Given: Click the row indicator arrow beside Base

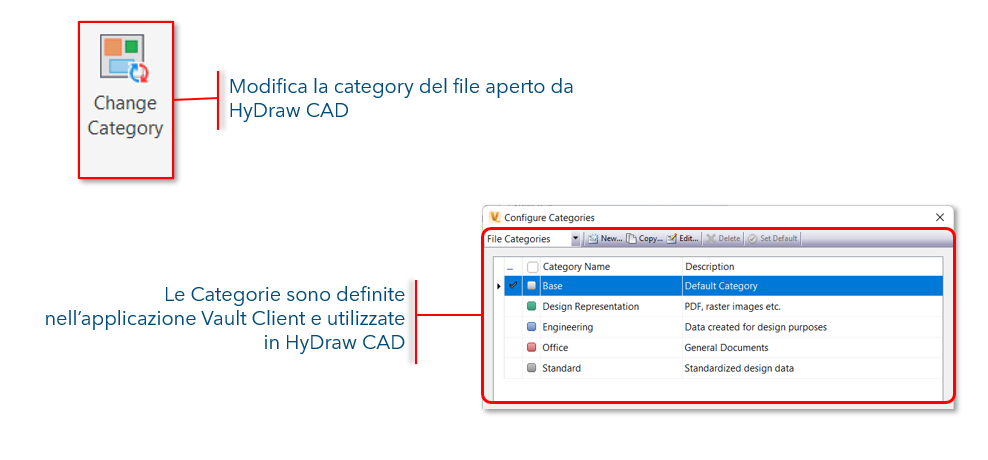Looking at the screenshot, I should [499, 286].
